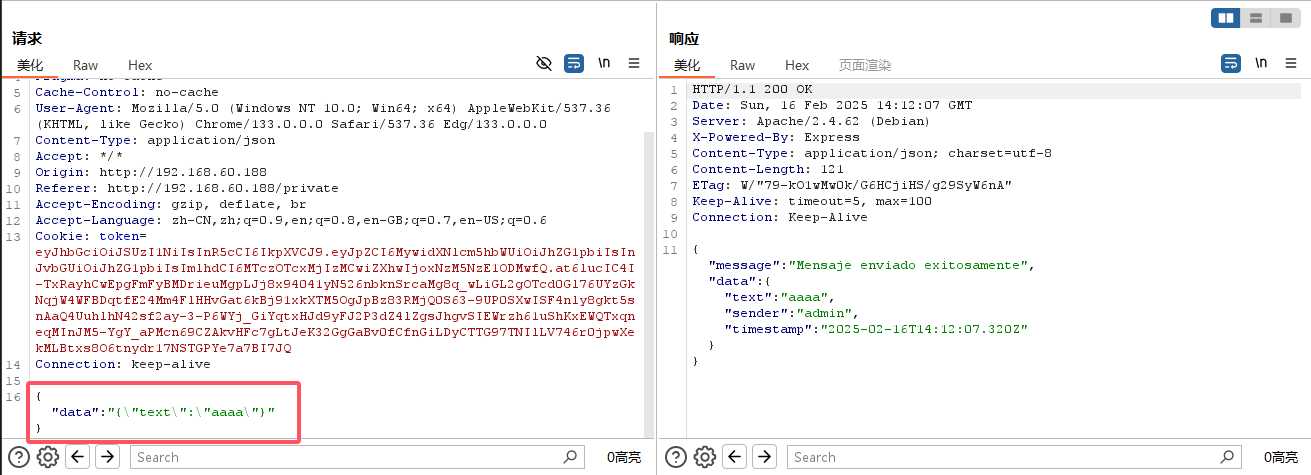Go to next match in response search
The image size is (1311, 475).
(x=764, y=457)
